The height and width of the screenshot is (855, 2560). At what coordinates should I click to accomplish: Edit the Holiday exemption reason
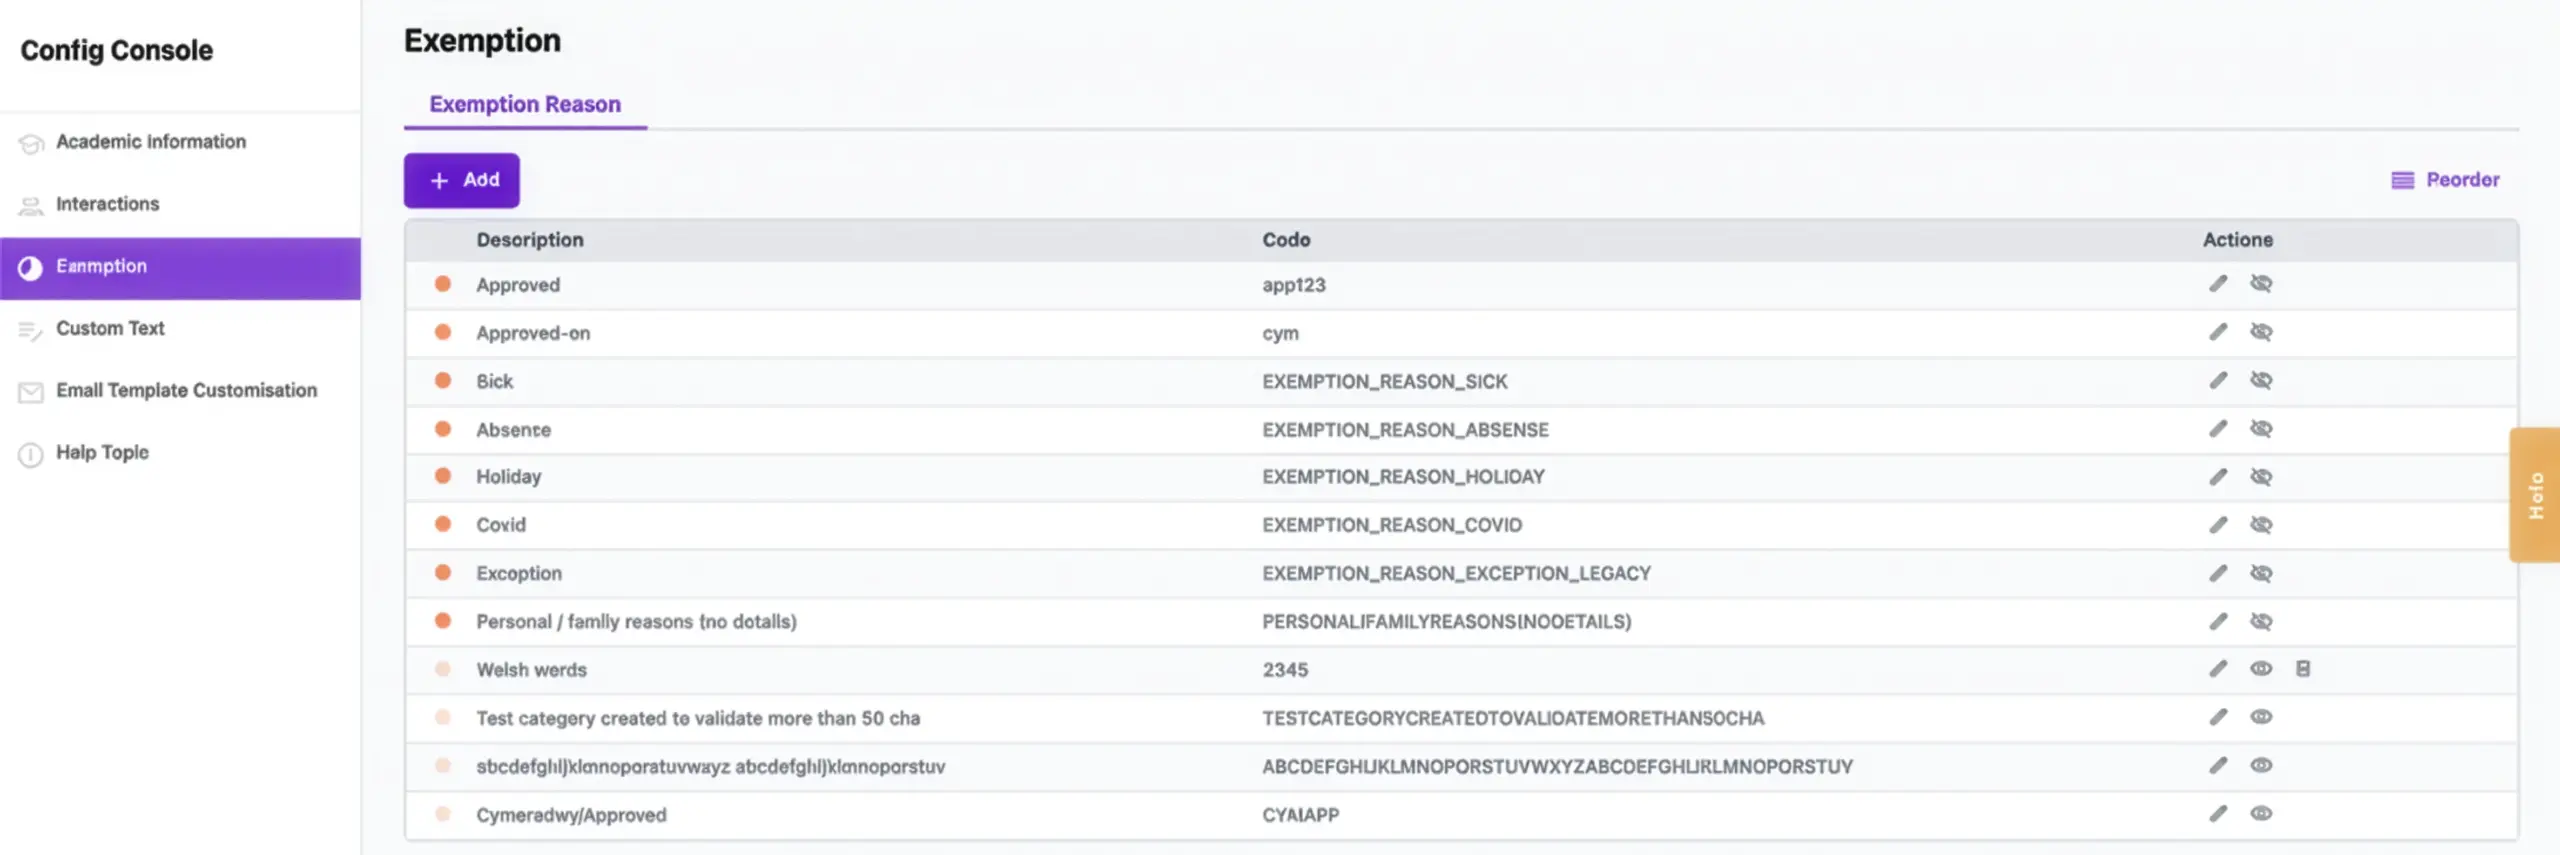[x=2218, y=477]
